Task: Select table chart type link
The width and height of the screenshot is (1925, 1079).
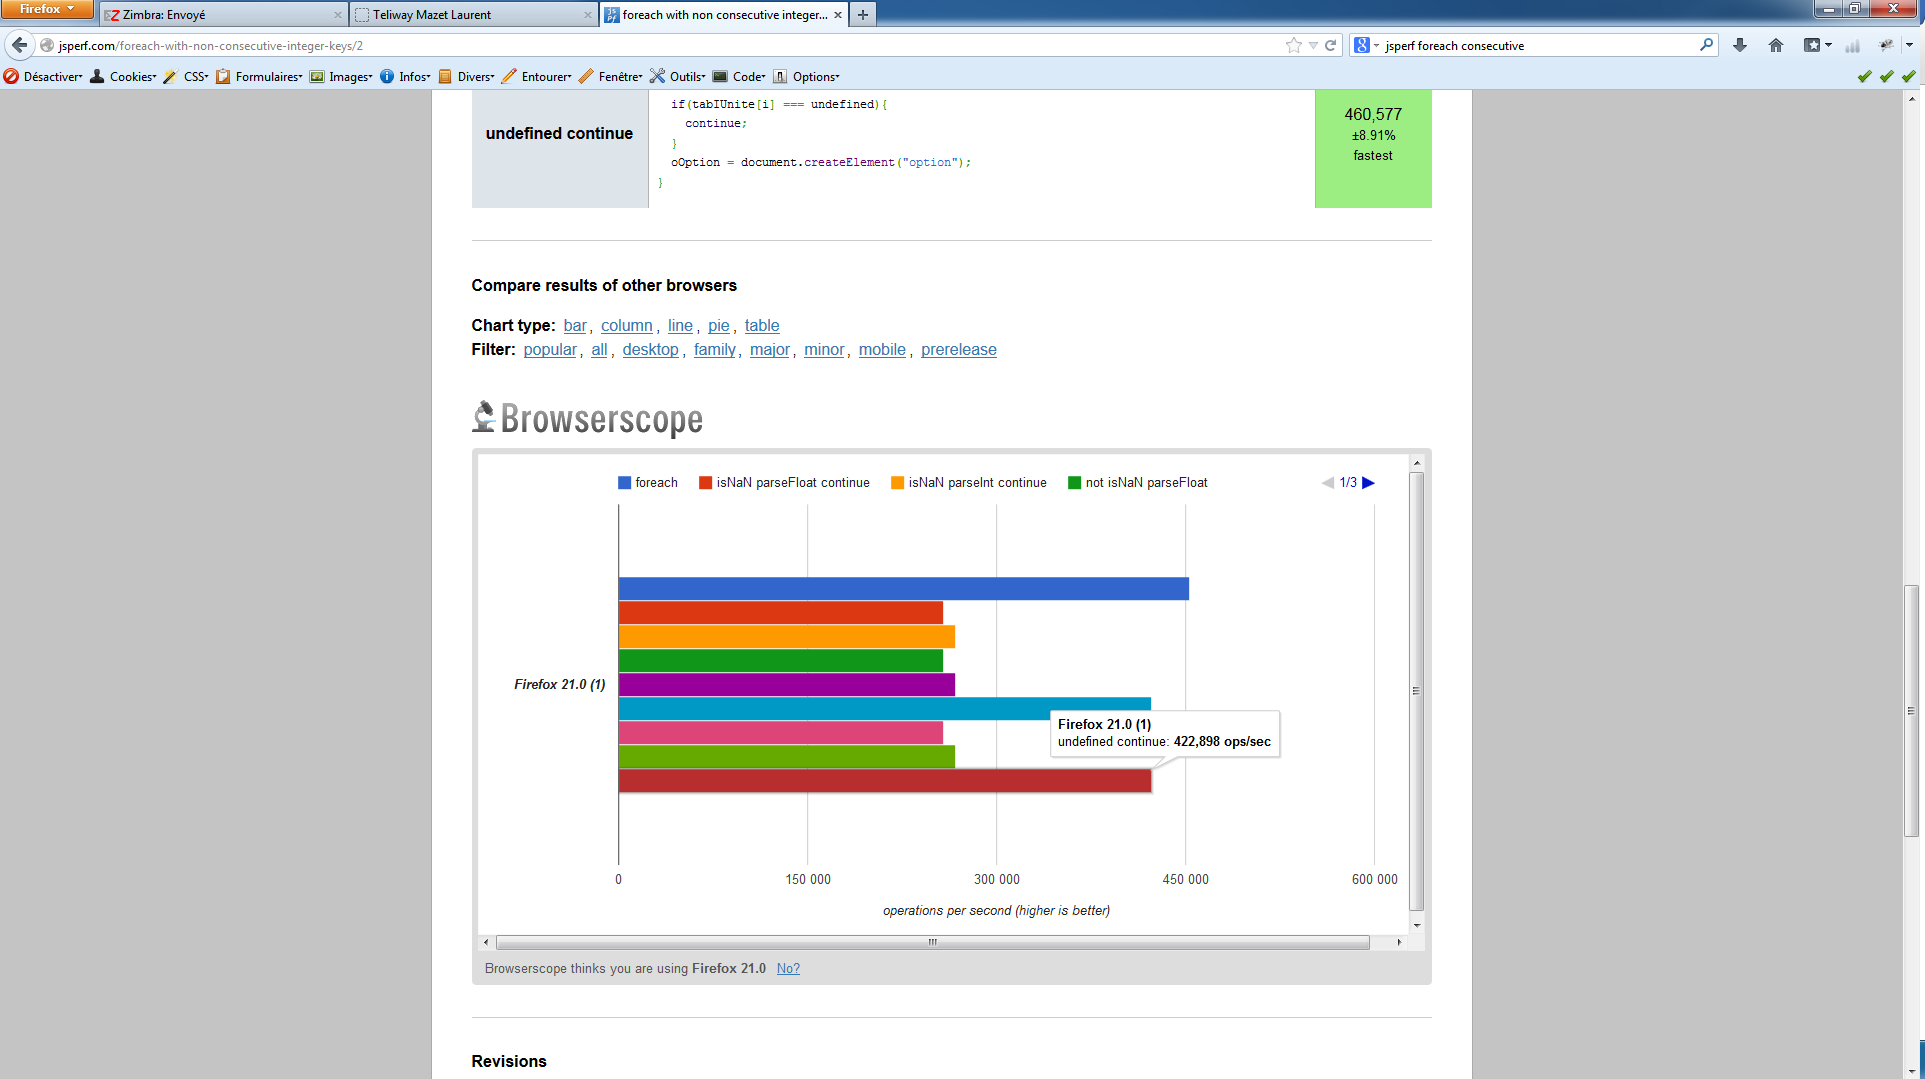Action: click(x=762, y=326)
